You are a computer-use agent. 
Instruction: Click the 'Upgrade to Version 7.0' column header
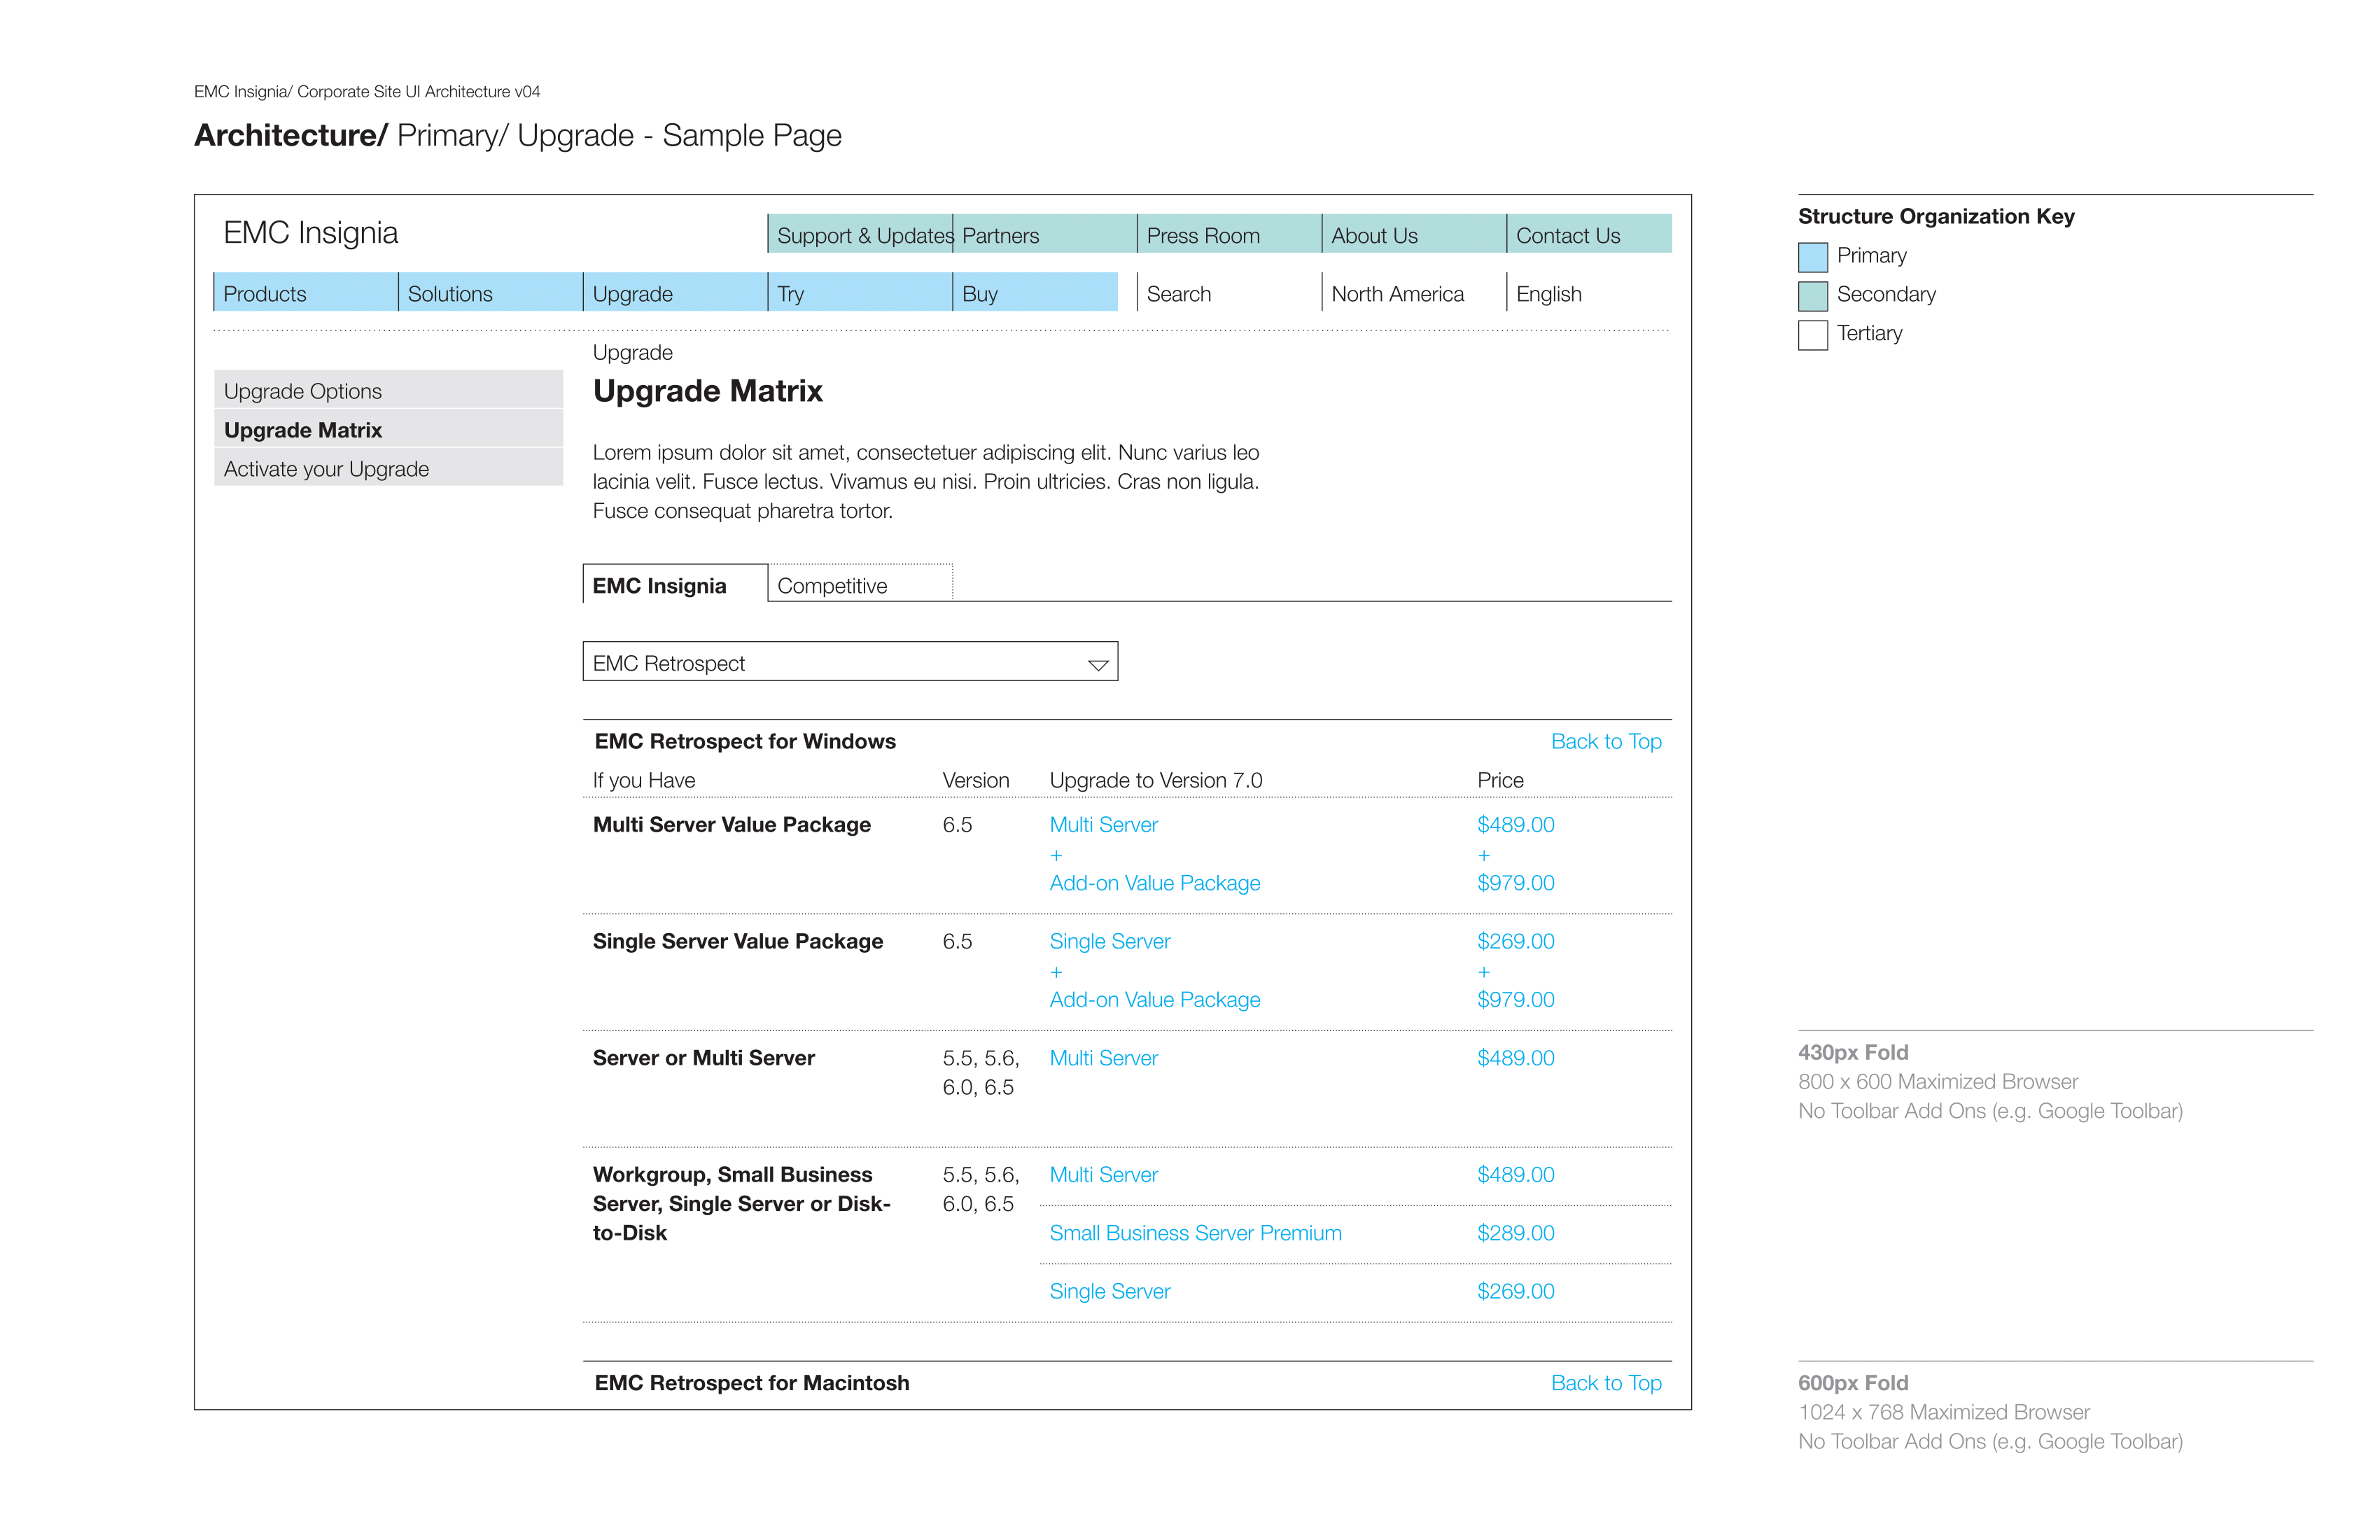pyautogui.click(x=1155, y=780)
